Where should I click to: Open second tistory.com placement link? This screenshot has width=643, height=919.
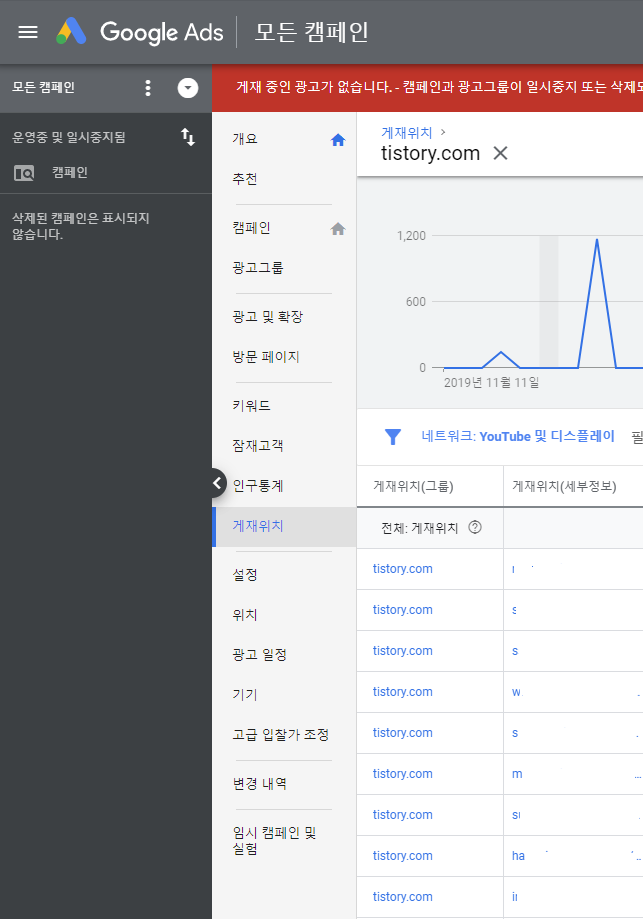[x=403, y=610]
